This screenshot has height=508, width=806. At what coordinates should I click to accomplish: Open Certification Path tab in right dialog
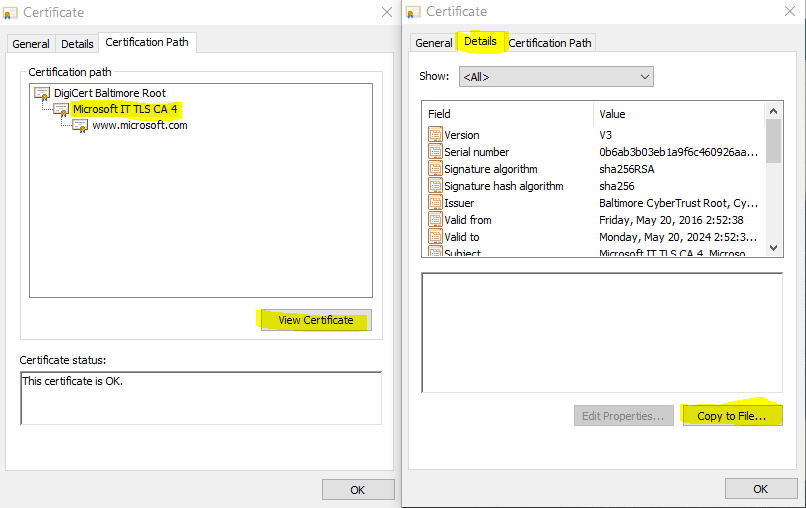(550, 43)
